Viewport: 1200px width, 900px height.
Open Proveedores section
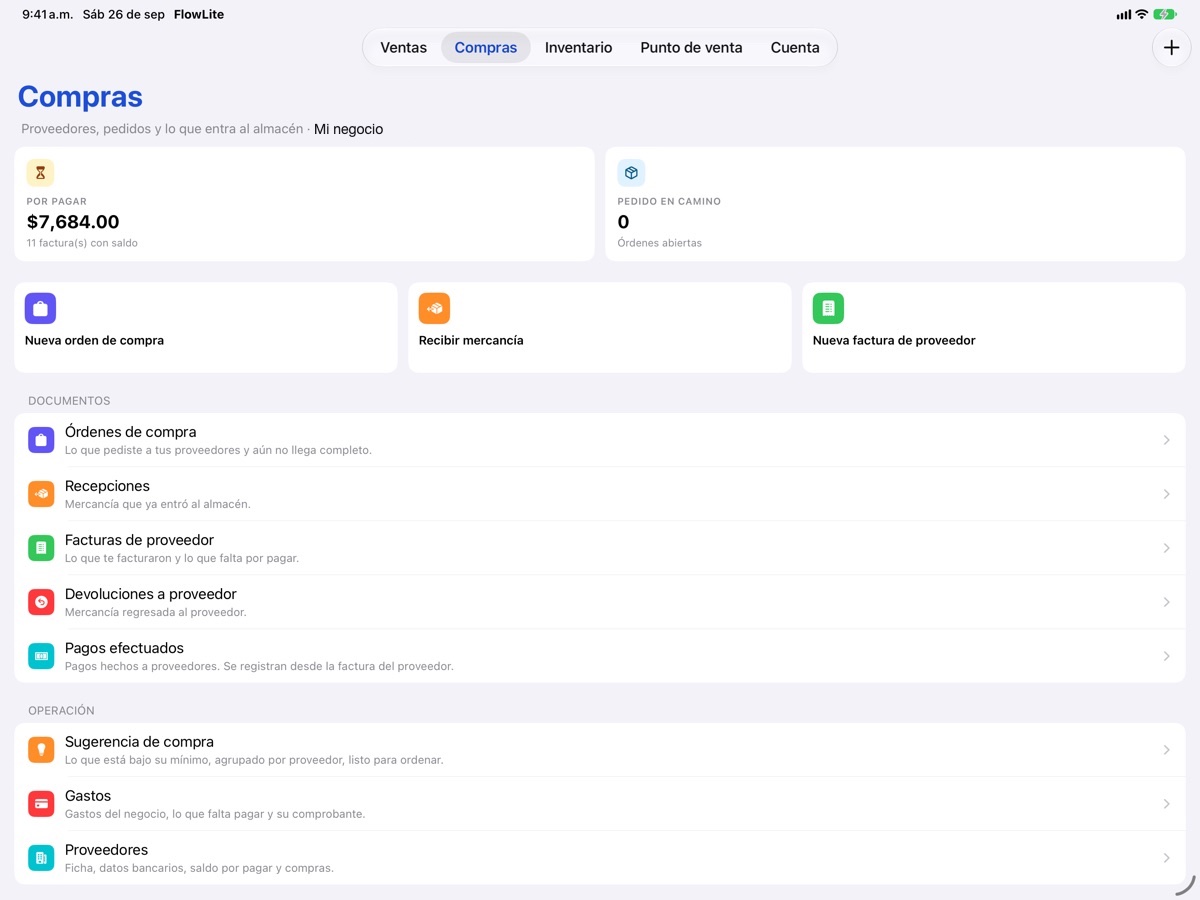click(600, 858)
